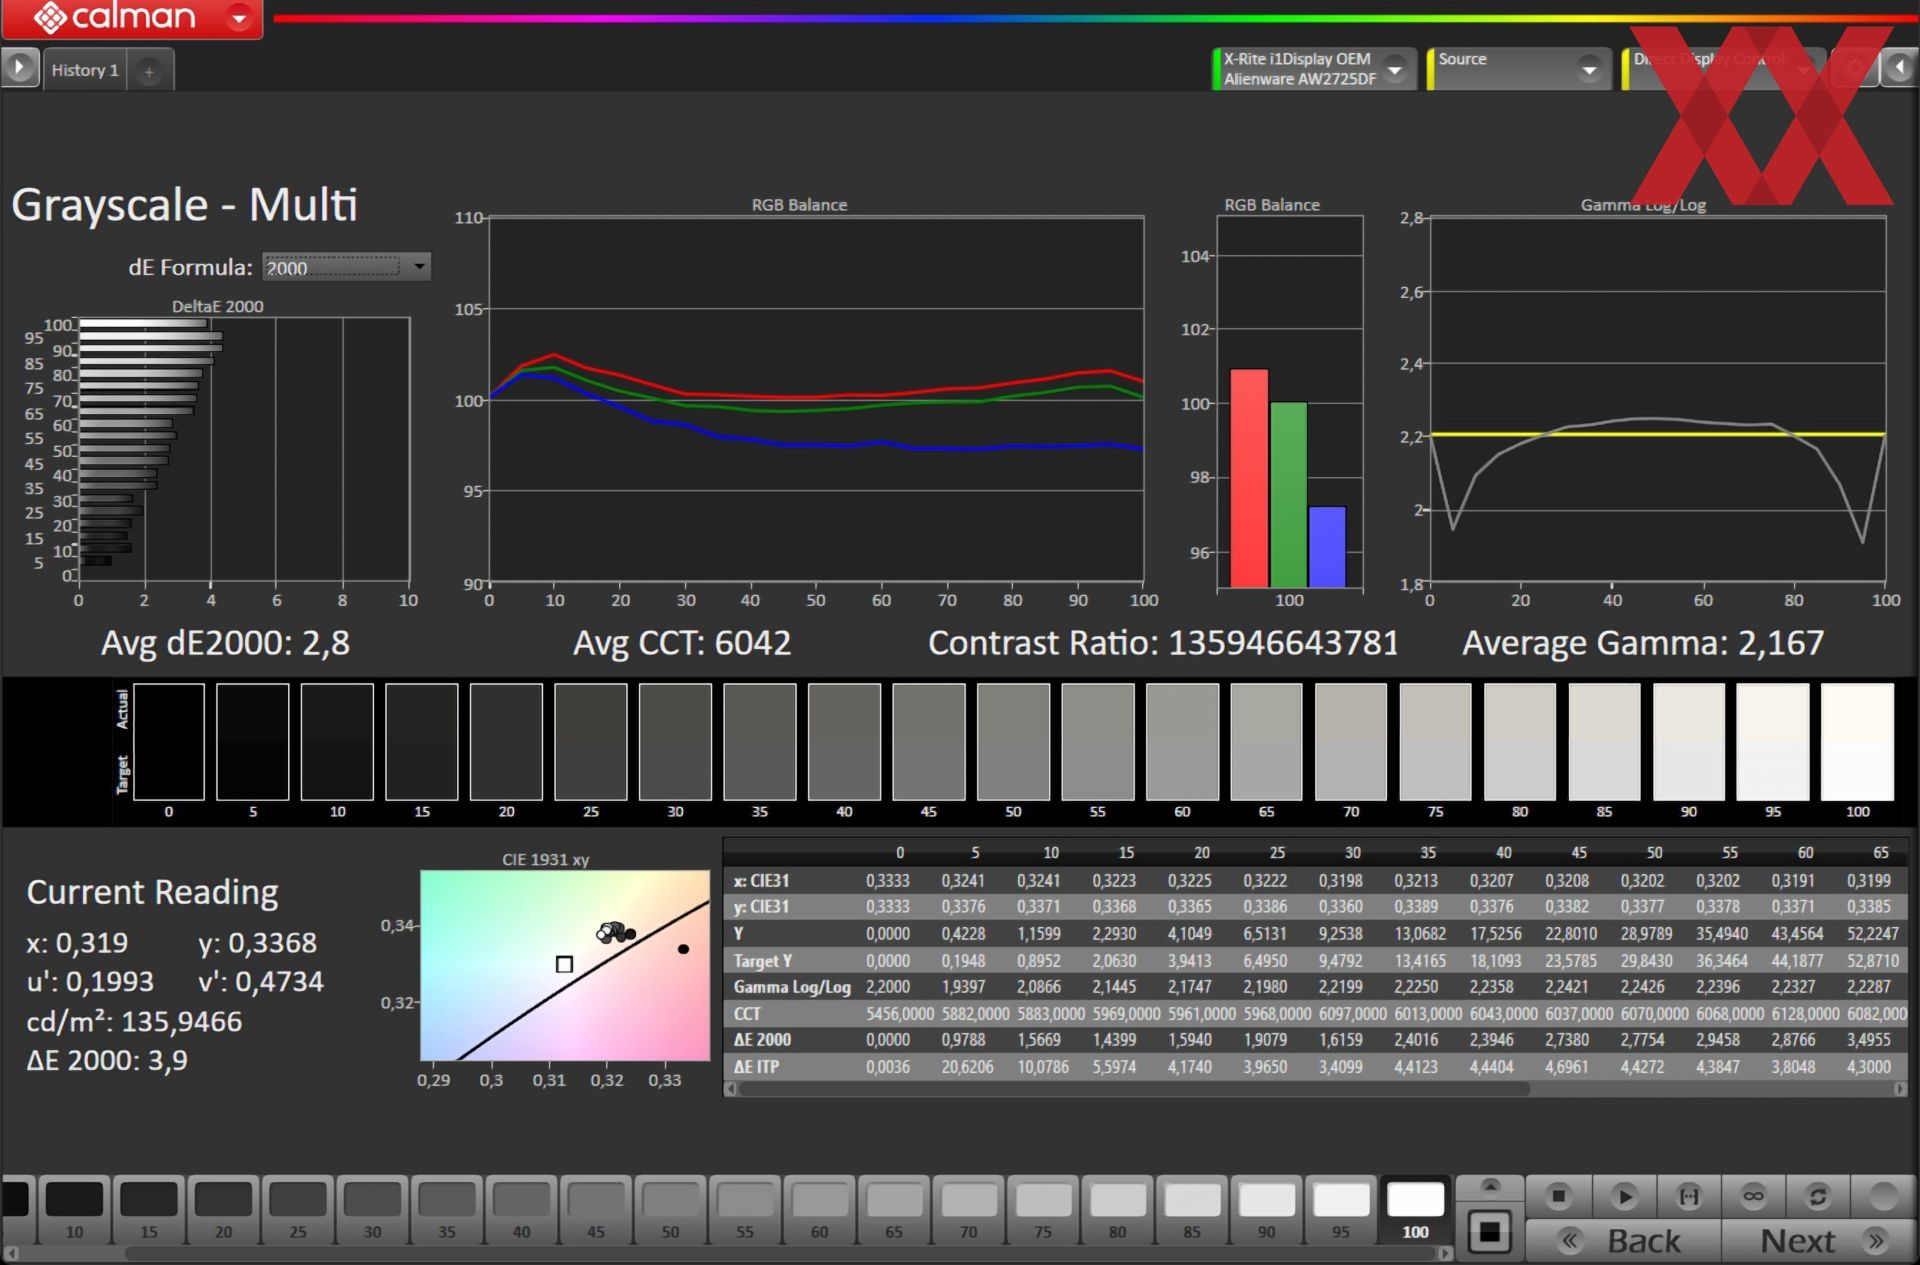Click the level strip right scroll arrow

pos(1444,1253)
